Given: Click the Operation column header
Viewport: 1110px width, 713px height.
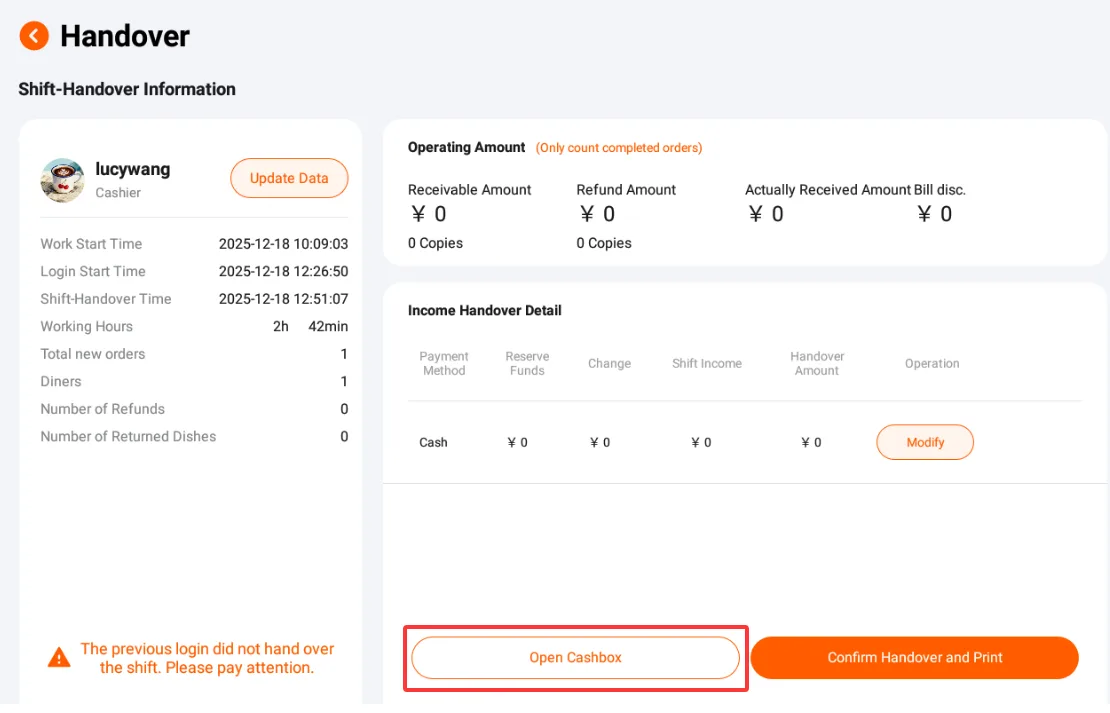Looking at the screenshot, I should [x=932, y=363].
